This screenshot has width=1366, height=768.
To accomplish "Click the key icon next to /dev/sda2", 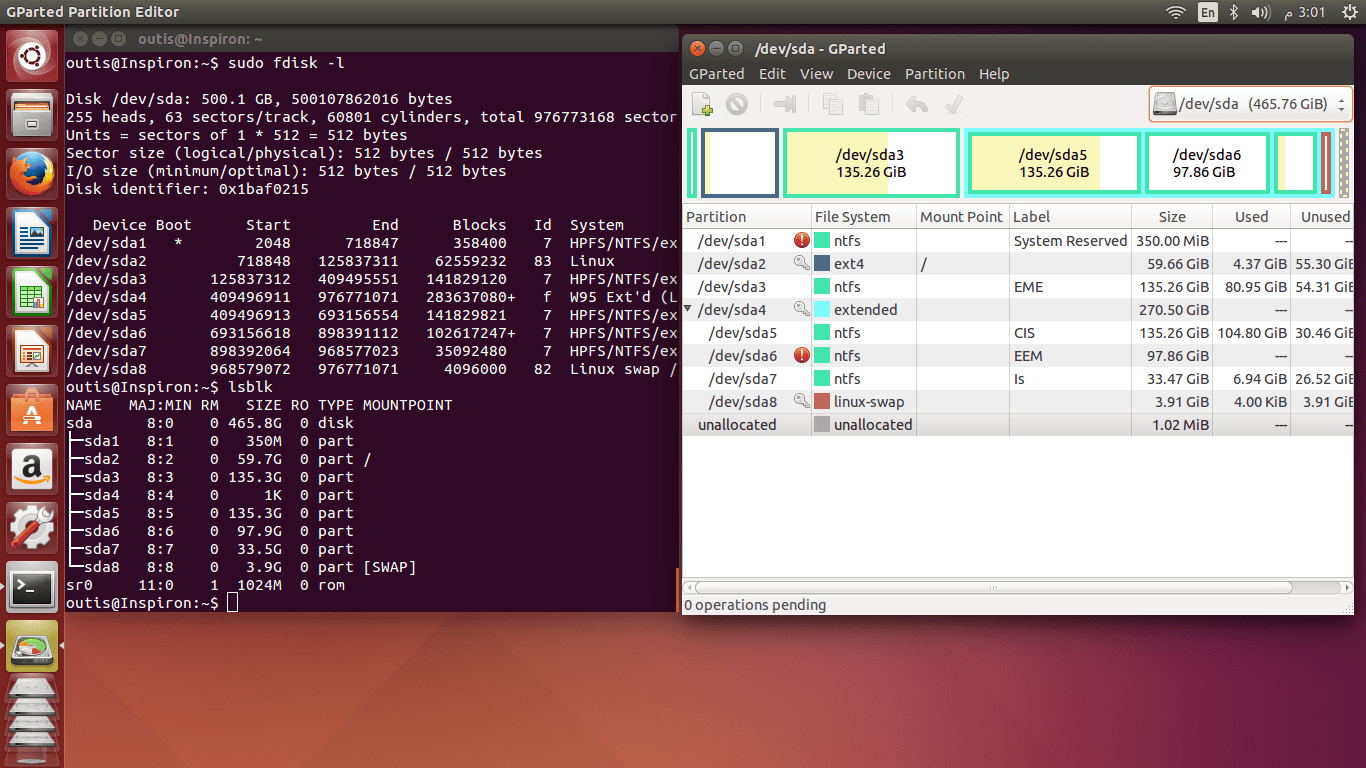I will tap(800, 263).
